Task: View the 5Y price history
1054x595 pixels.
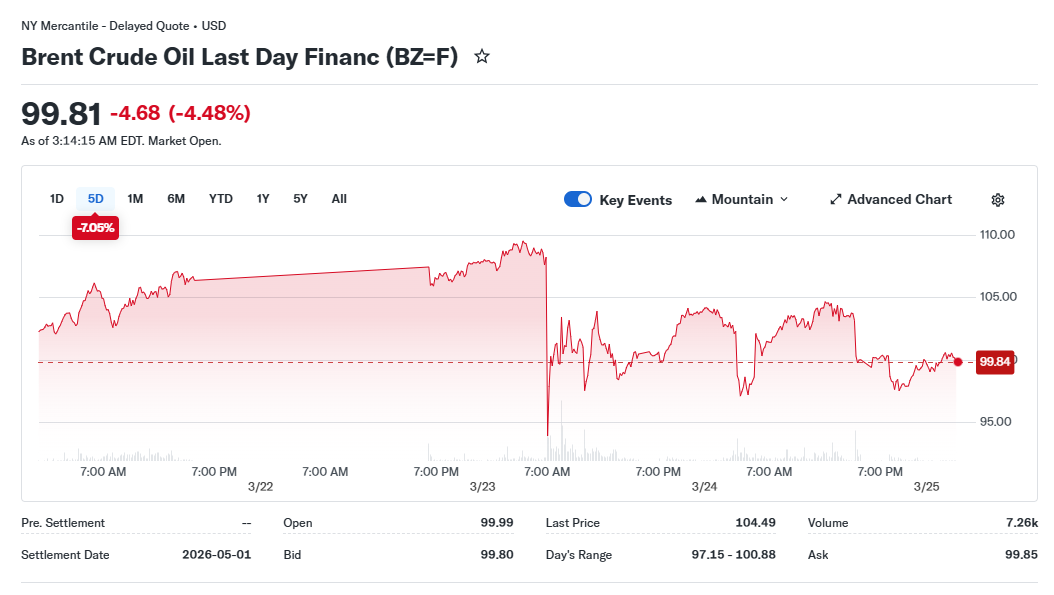Action: point(300,199)
